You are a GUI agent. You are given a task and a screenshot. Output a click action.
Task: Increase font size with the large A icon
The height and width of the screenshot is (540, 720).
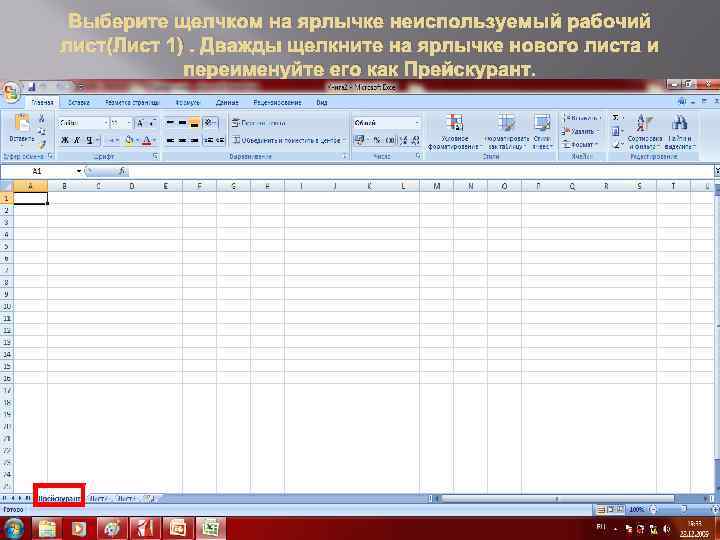pyautogui.click(x=140, y=123)
